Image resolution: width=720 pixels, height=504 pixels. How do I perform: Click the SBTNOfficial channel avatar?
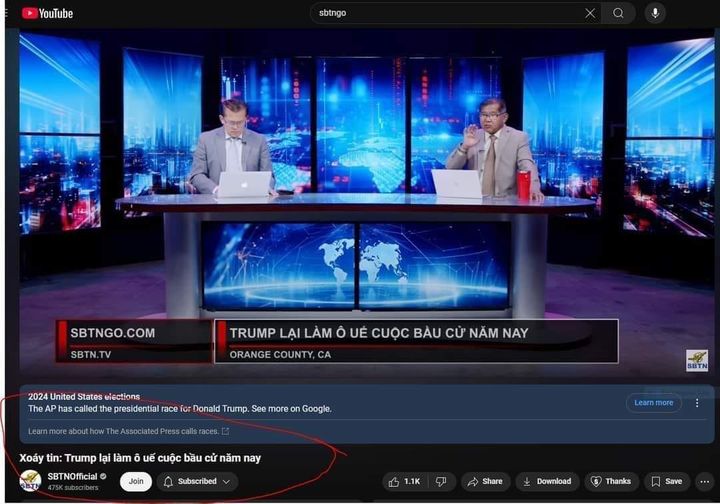pos(30,481)
